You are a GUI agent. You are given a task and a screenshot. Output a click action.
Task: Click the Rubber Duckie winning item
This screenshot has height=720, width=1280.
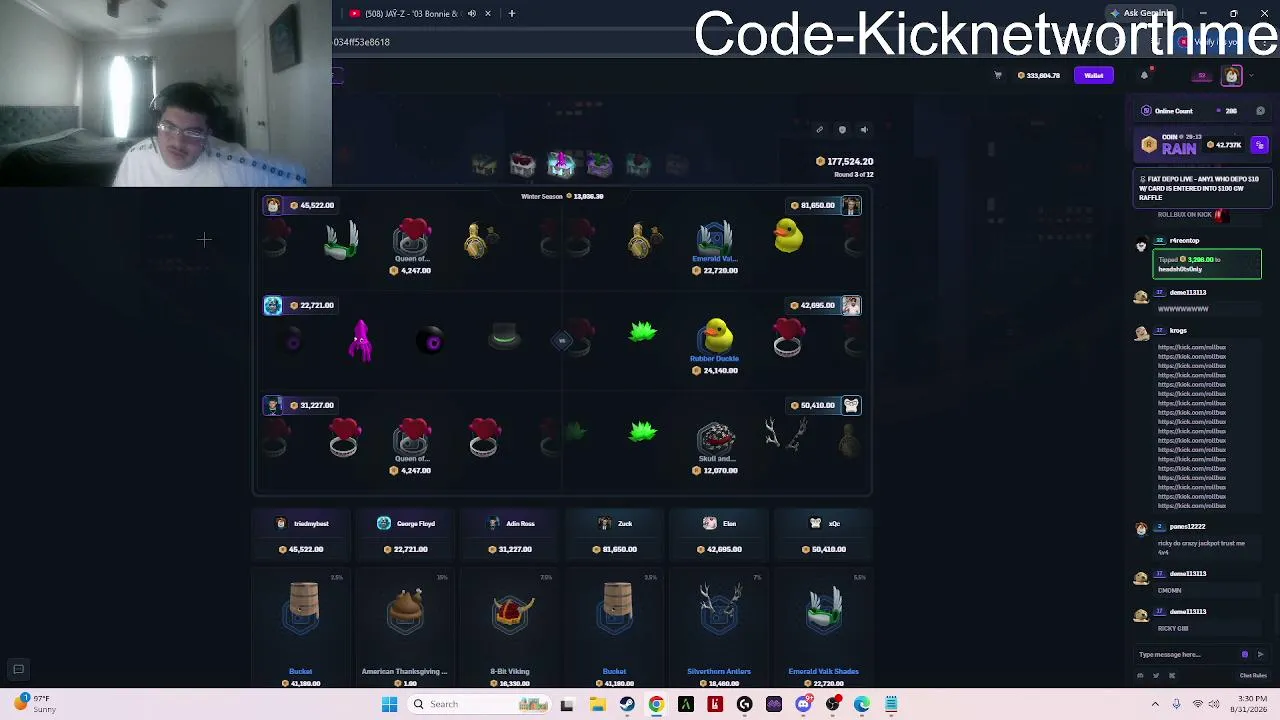(x=715, y=345)
